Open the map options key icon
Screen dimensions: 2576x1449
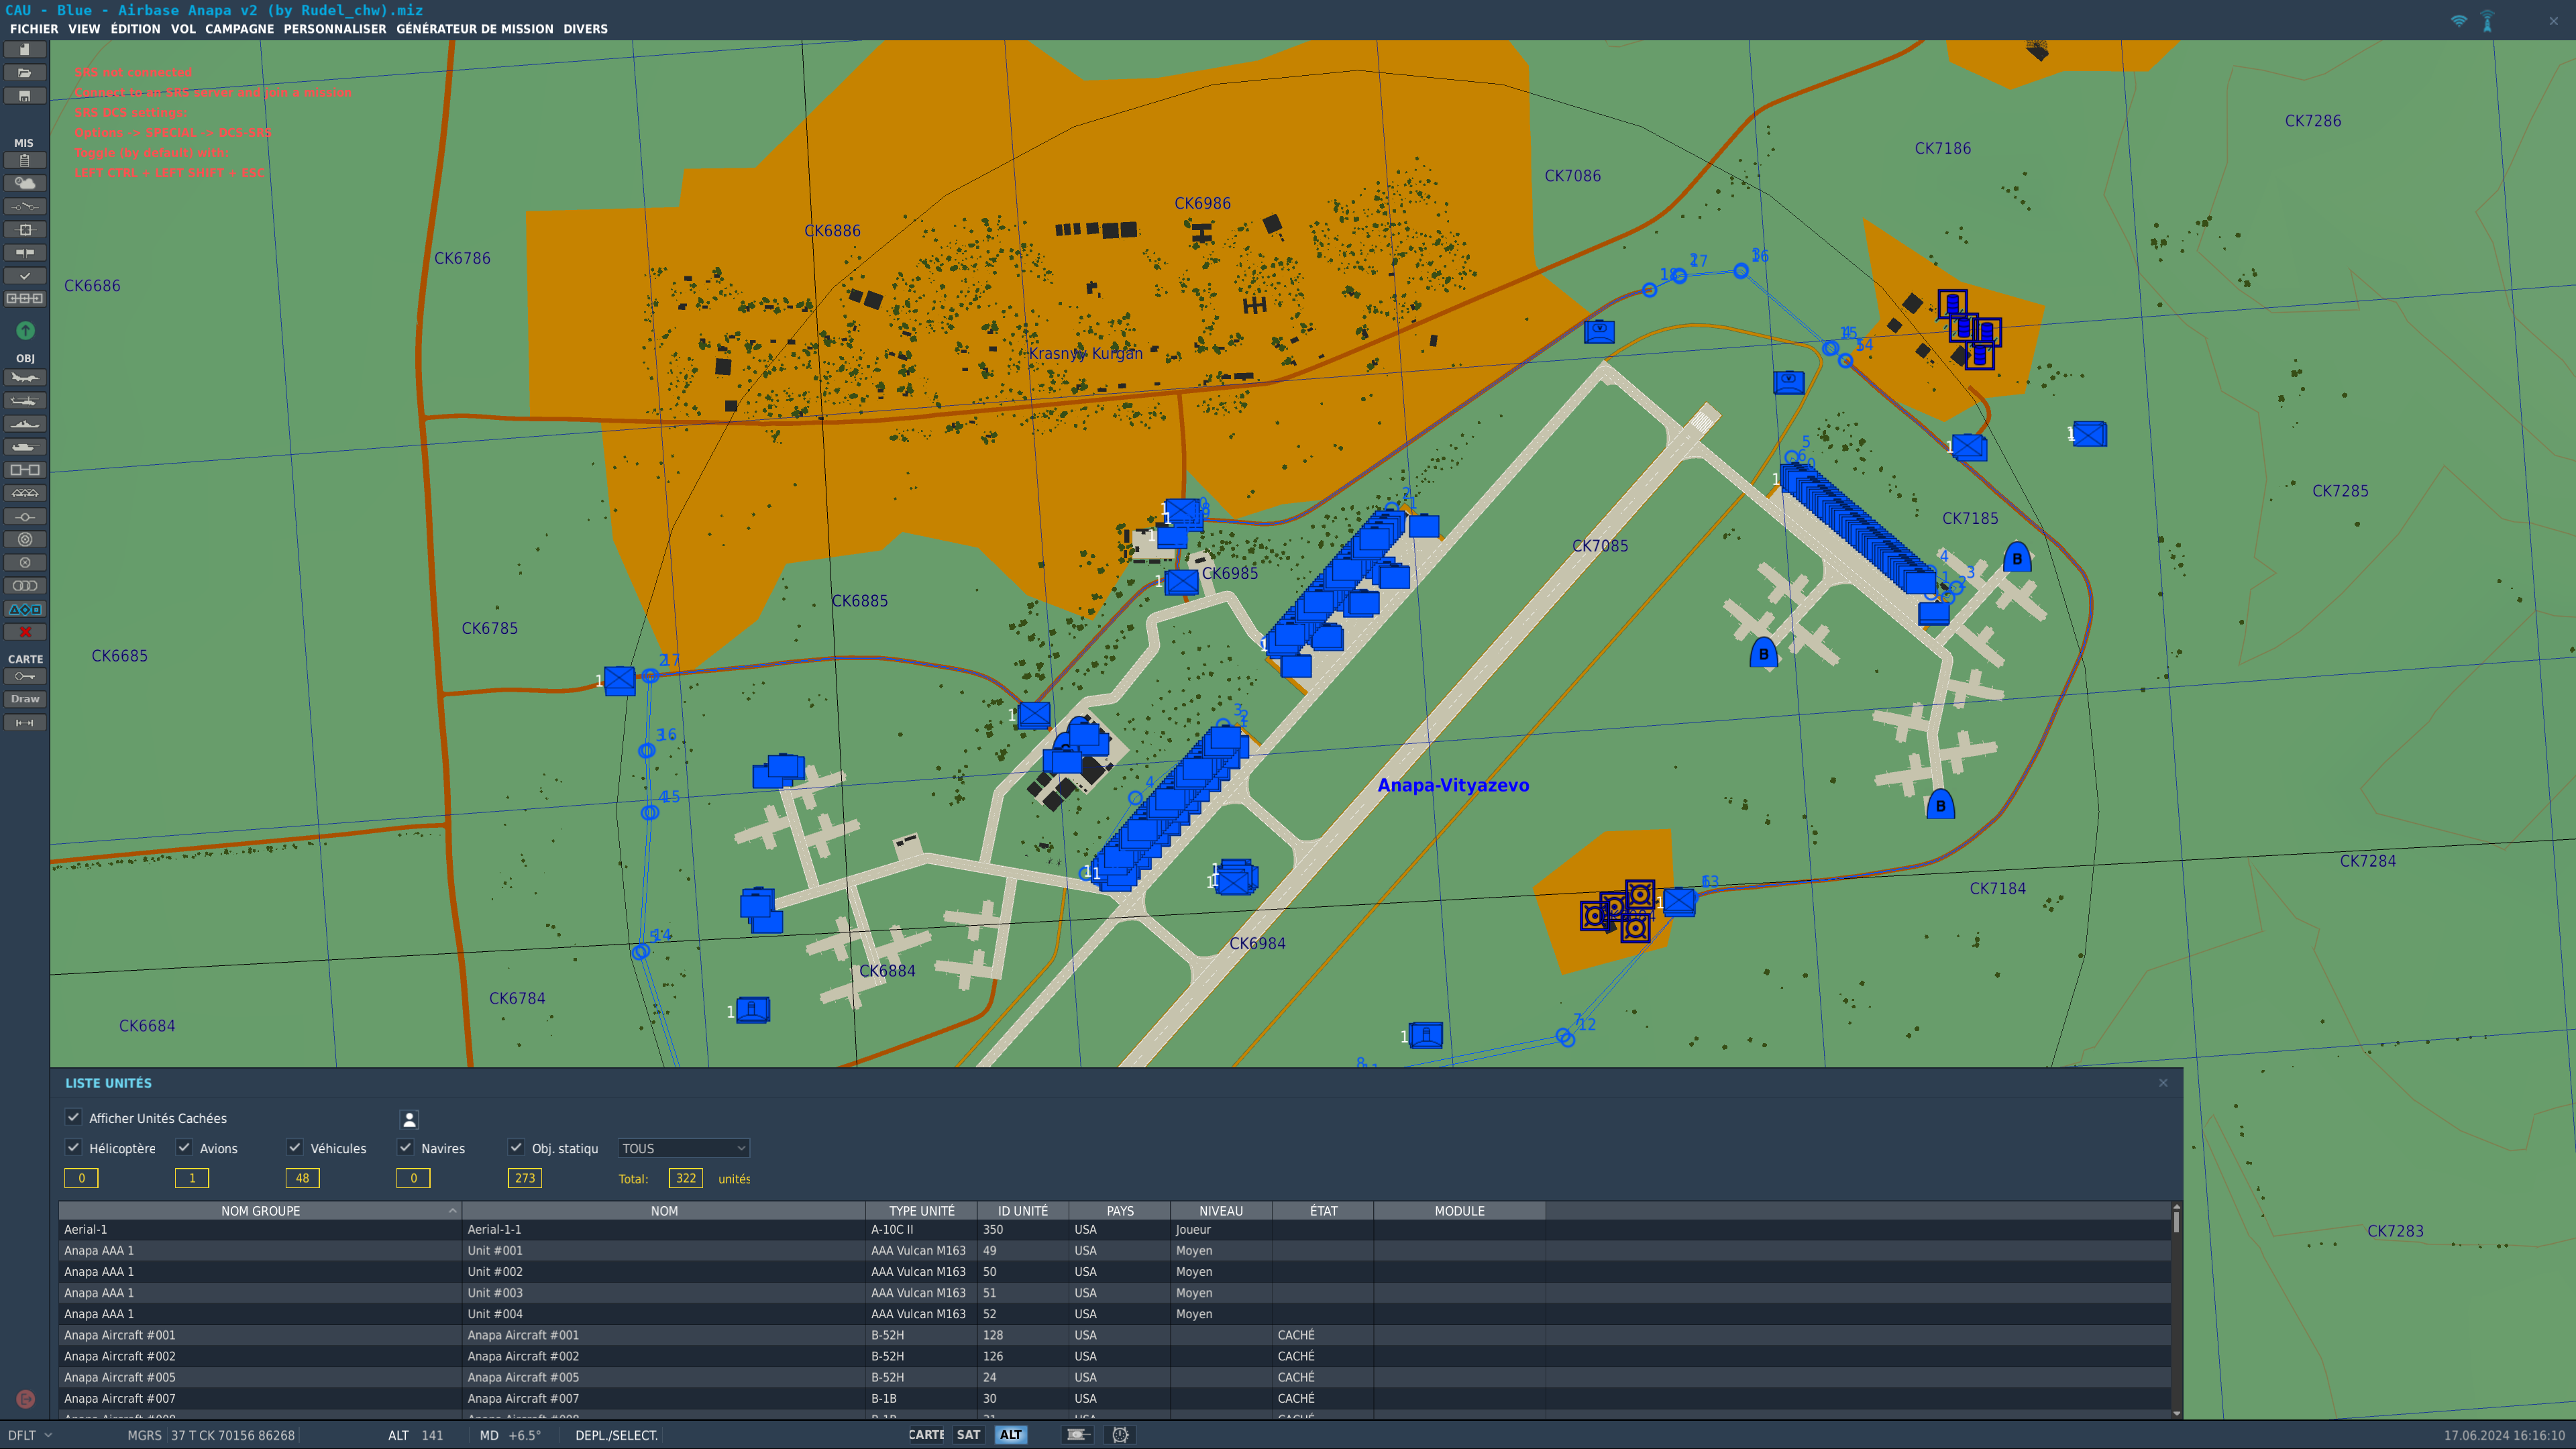click(x=25, y=676)
